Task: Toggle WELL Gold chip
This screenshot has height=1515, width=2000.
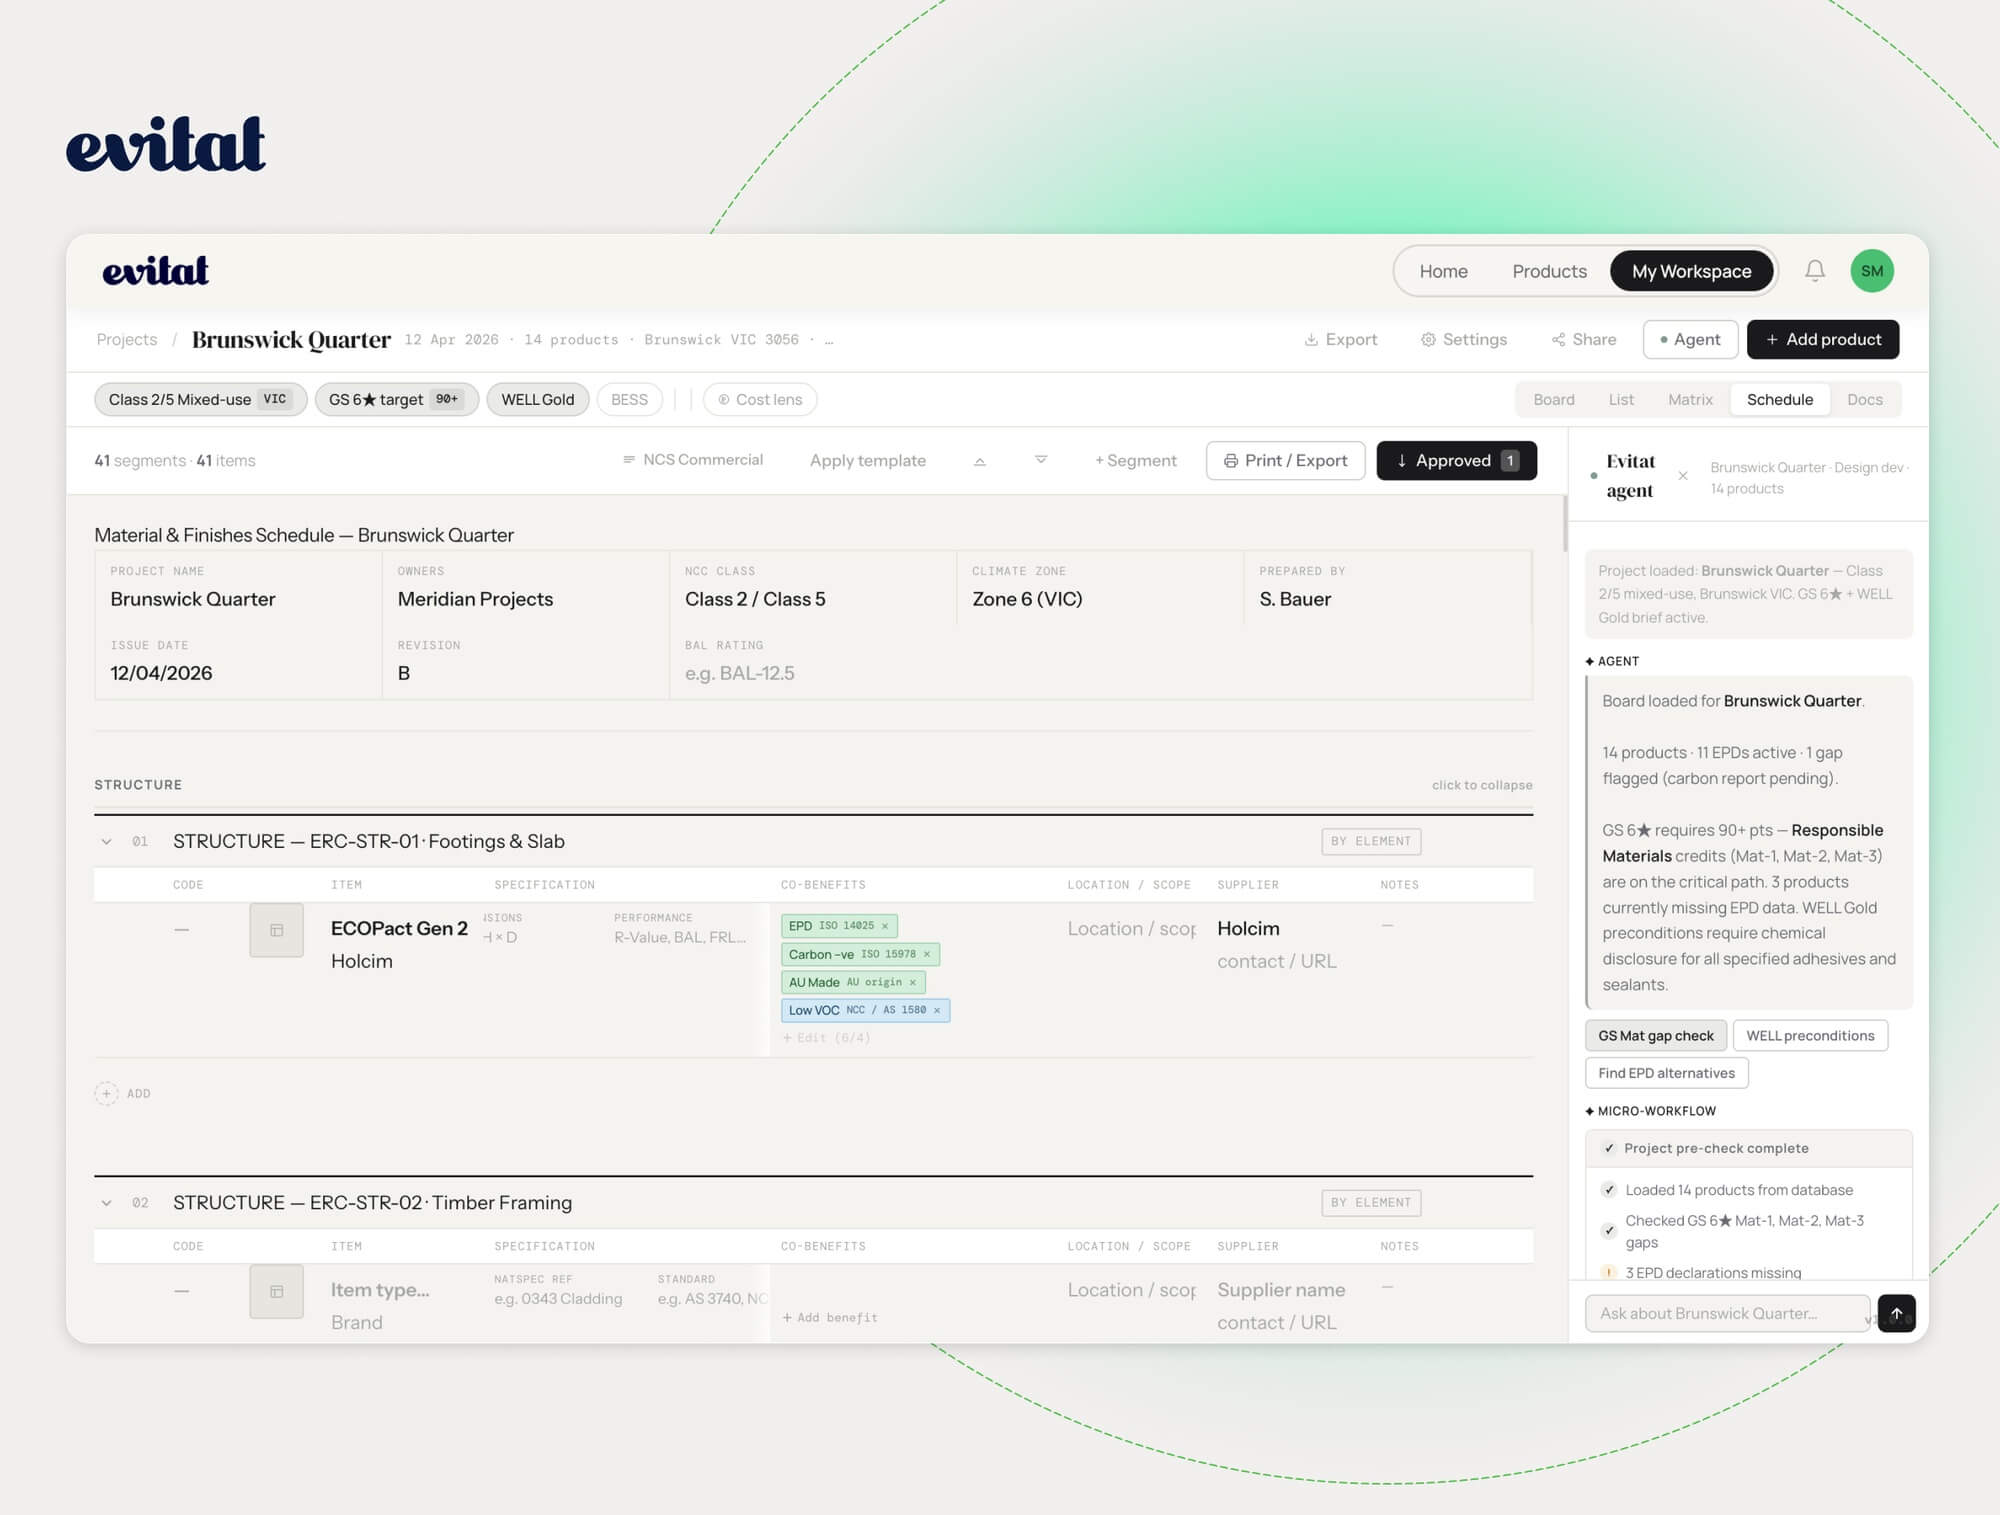Action: point(538,399)
